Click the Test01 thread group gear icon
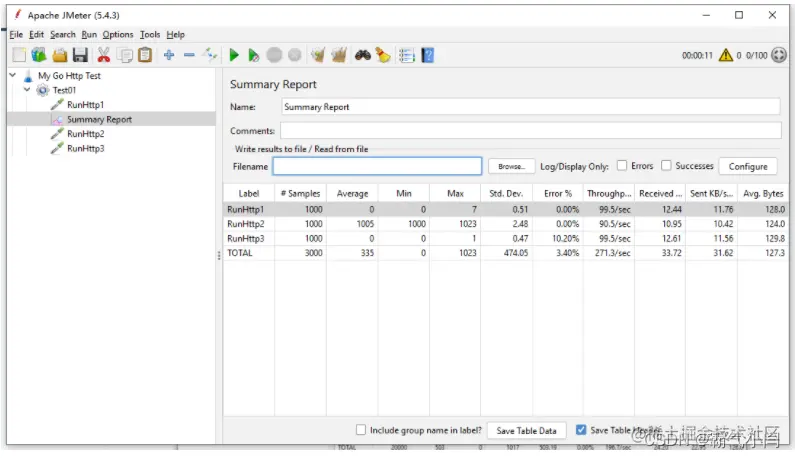 click(x=43, y=90)
